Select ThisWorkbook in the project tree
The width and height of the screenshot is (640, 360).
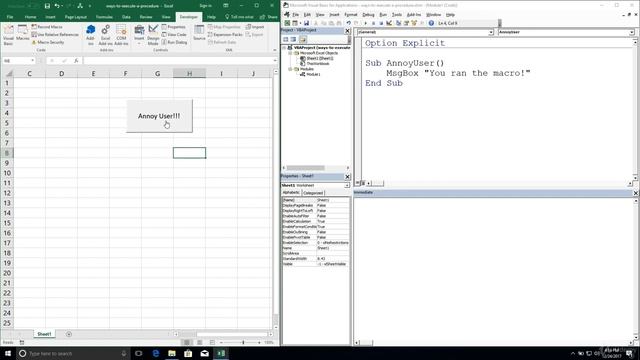point(318,64)
